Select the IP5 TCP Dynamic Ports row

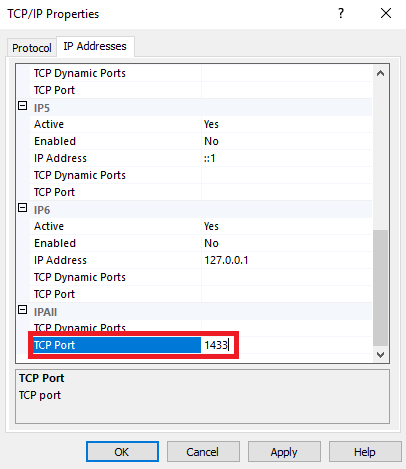pyautogui.click(x=201, y=175)
